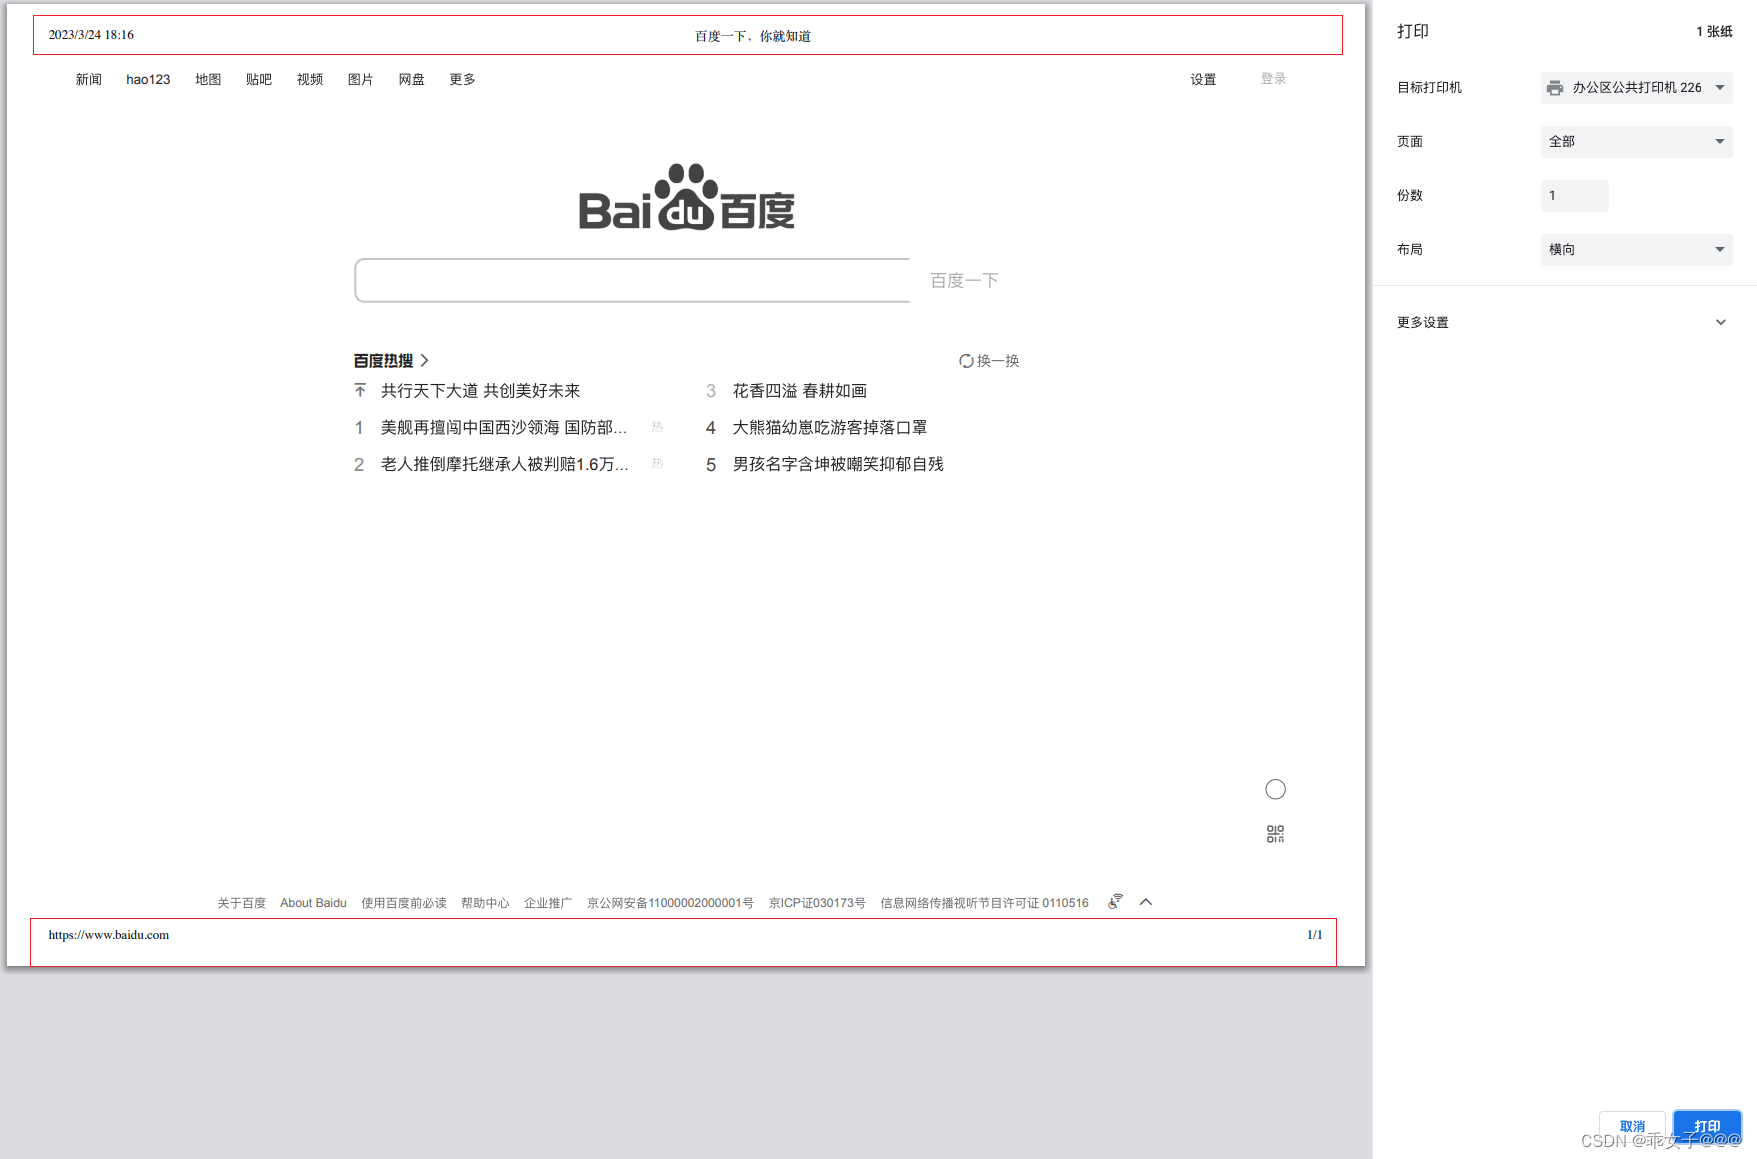Click the page title 百度一下，你就知道

(753, 36)
